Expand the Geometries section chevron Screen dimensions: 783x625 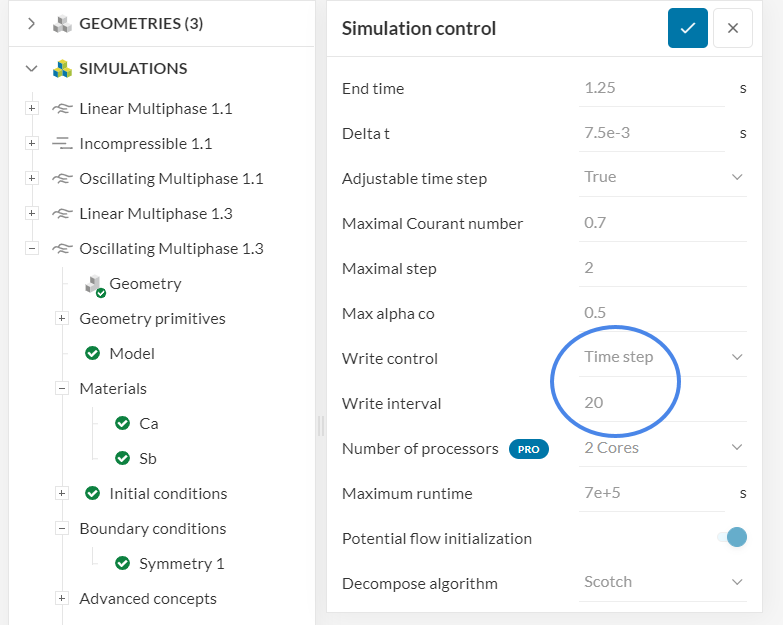[31, 23]
